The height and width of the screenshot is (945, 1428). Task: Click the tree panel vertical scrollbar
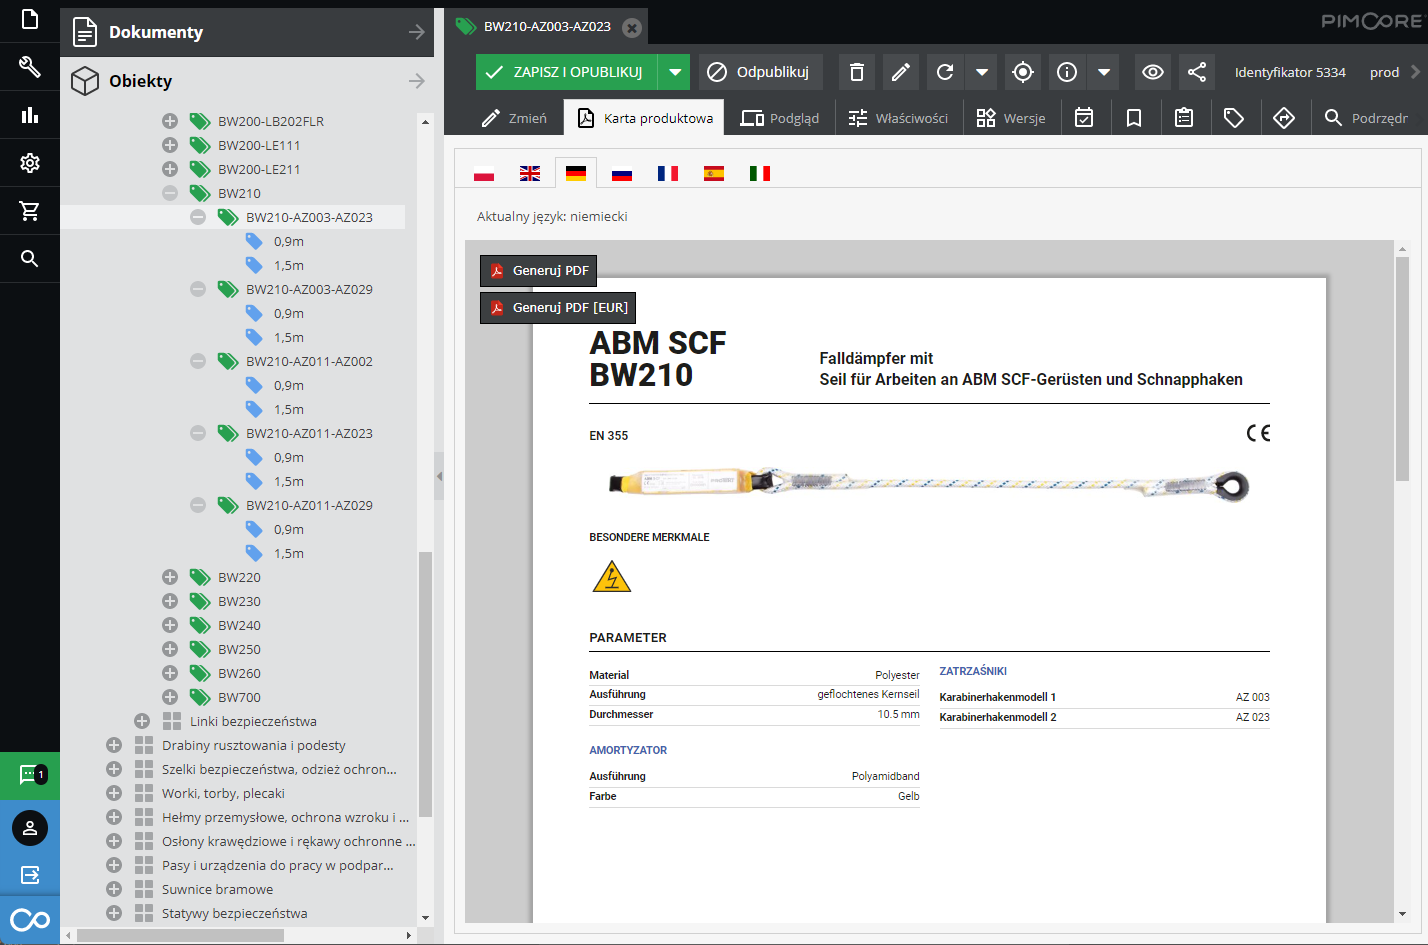click(x=425, y=684)
